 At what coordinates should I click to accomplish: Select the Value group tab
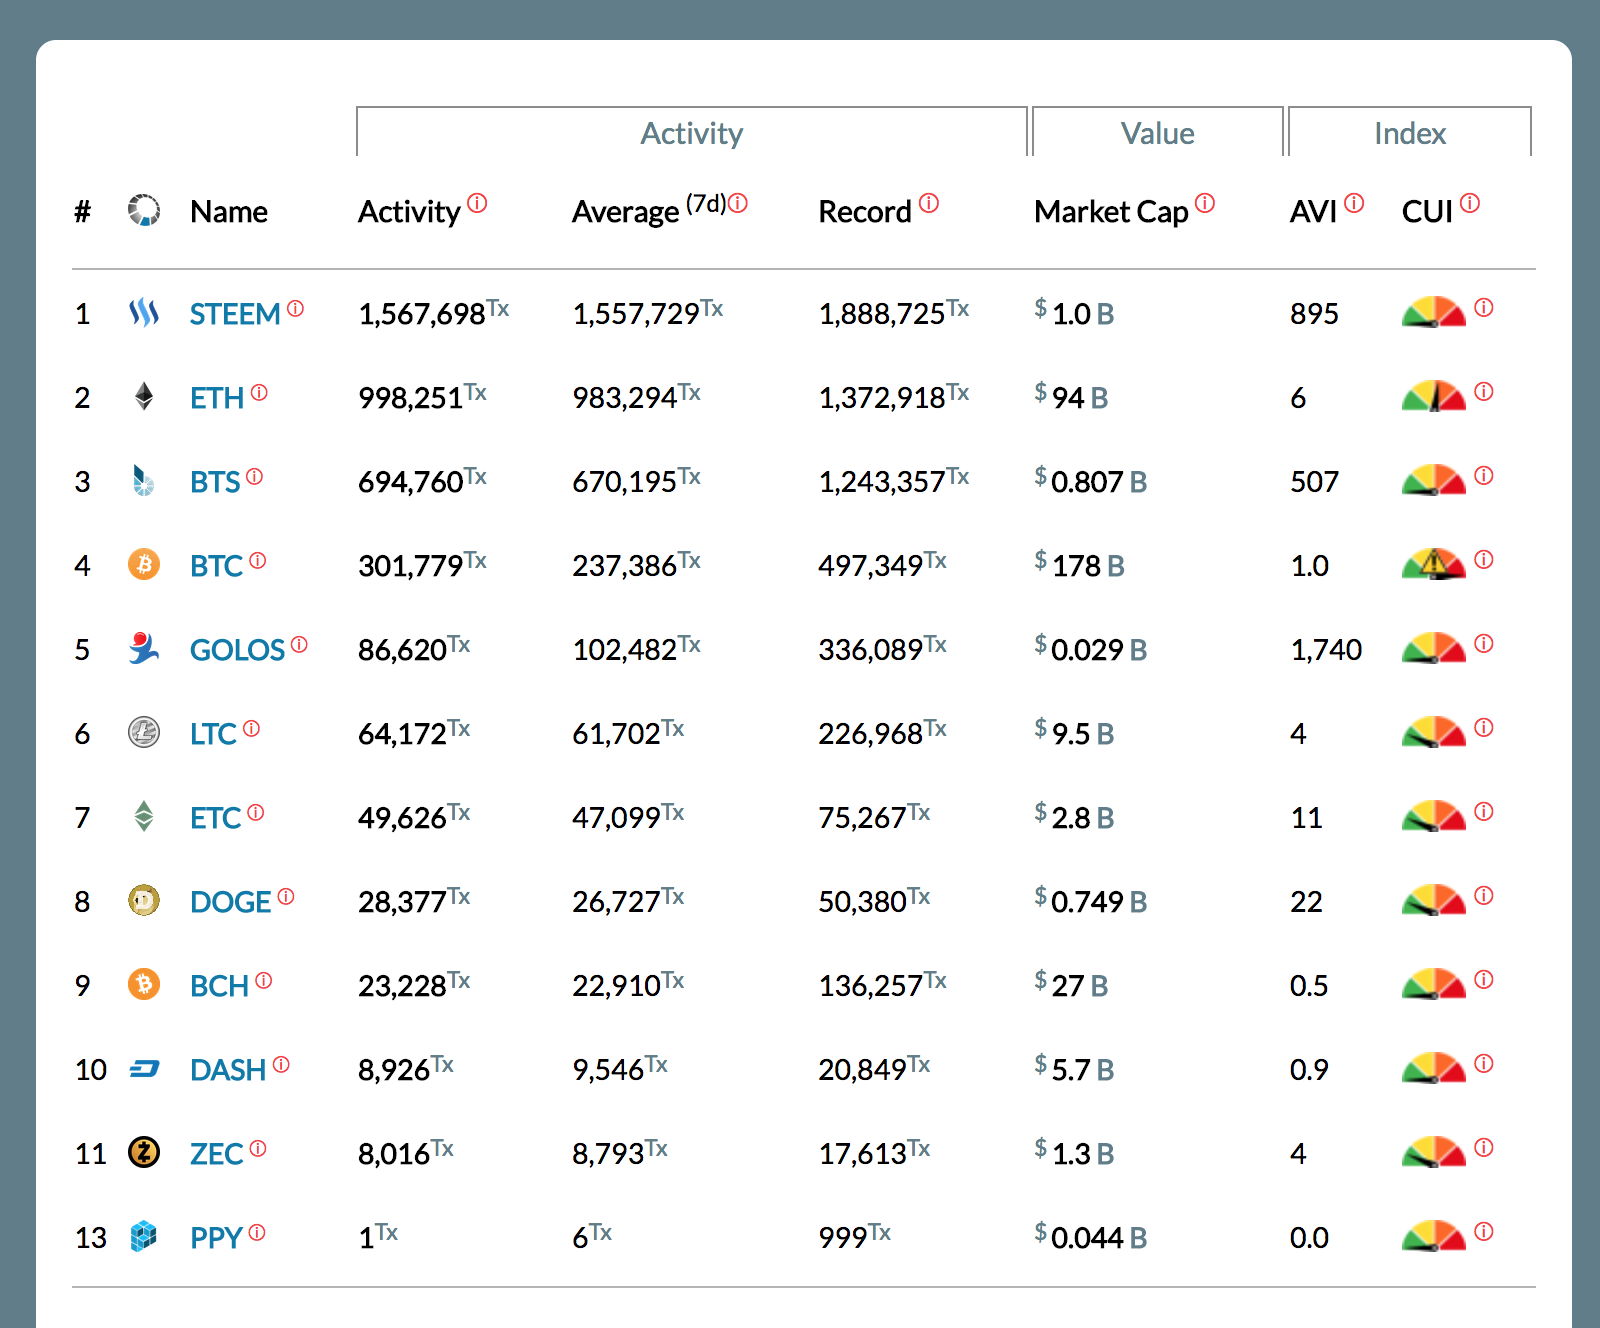pyautogui.click(x=1158, y=132)
